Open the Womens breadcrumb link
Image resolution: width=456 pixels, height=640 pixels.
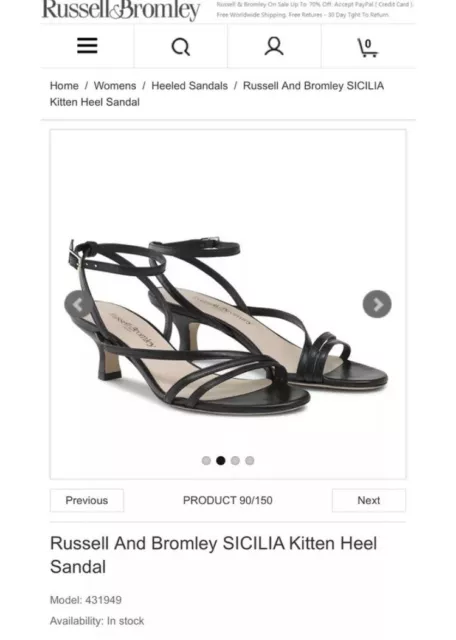pyautogui.click(x=115, y=86)
